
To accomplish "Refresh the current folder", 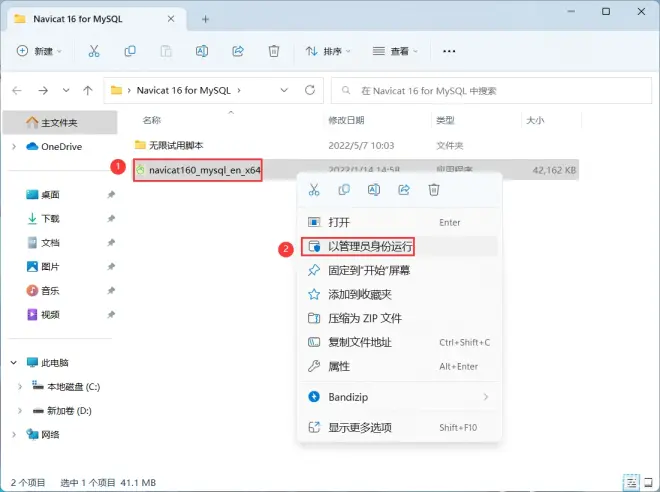I will pos(310,90).
